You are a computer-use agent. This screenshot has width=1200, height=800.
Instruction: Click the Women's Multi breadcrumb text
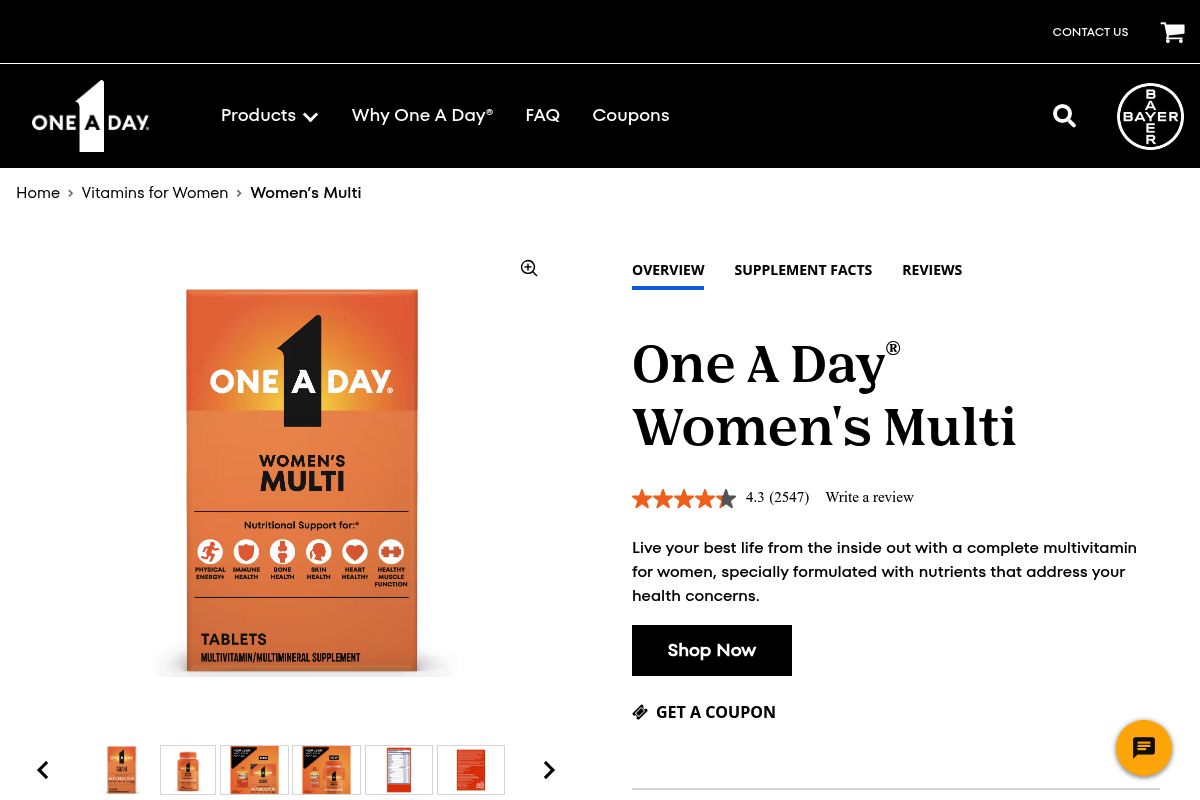point(306,193)
